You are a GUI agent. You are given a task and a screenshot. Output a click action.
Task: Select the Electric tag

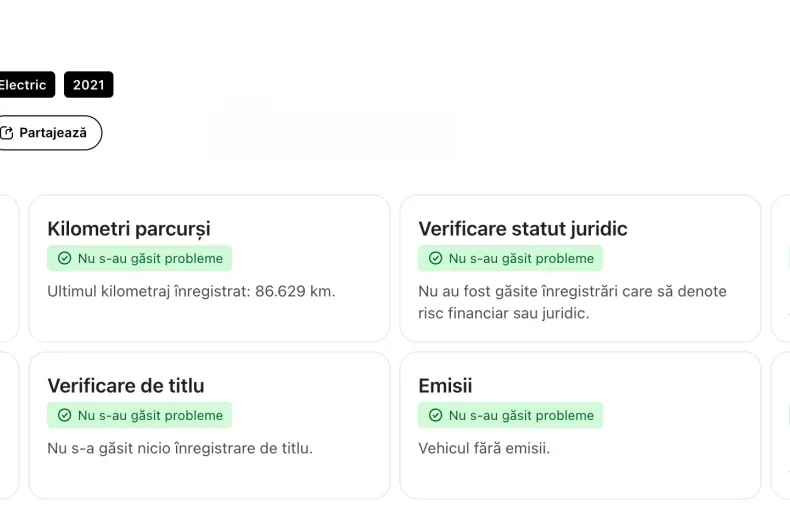23,85
